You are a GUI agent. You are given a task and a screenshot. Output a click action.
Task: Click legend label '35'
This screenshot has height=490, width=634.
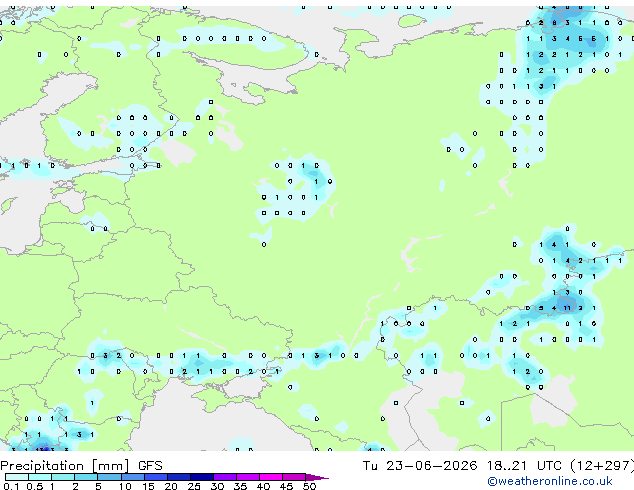tap(240, 486)
